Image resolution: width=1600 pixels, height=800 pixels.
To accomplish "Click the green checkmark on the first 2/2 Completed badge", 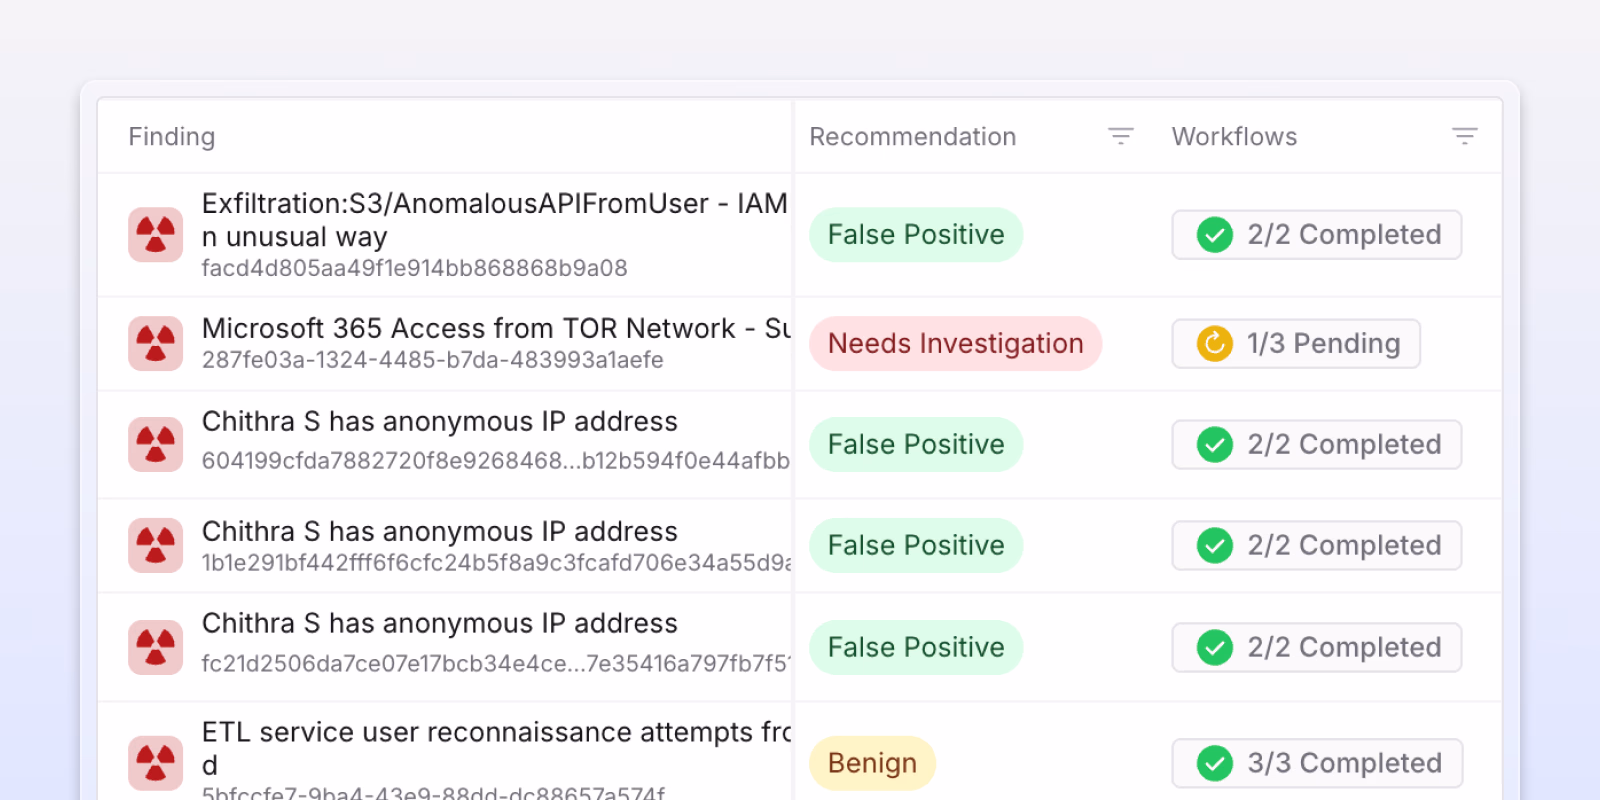I will pos(1214,235).
